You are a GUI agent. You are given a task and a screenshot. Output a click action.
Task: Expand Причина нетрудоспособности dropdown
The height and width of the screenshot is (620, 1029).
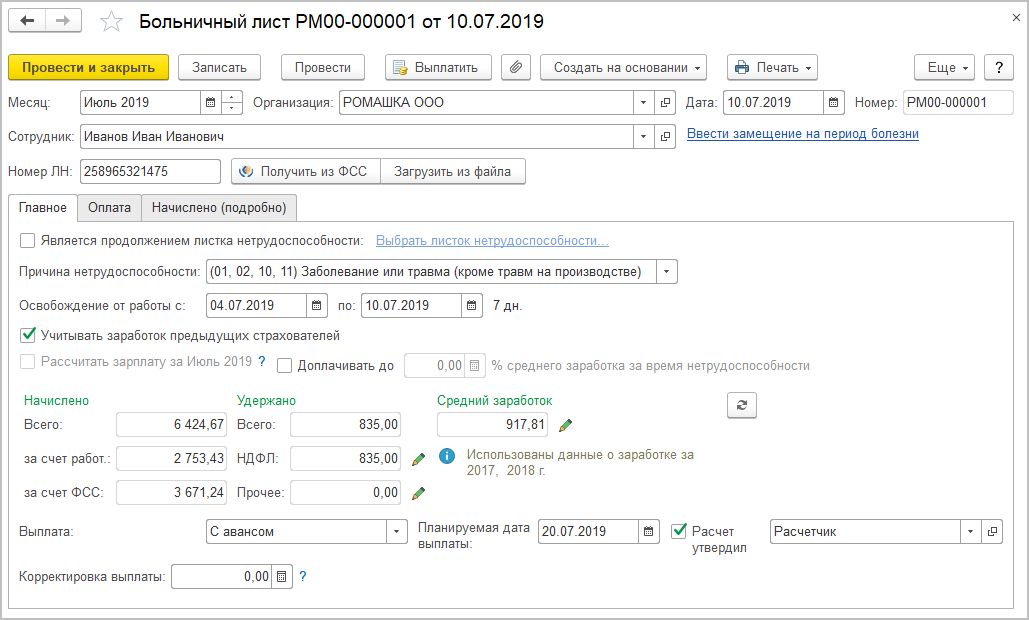pyautogui.click(x=668, y=271)
